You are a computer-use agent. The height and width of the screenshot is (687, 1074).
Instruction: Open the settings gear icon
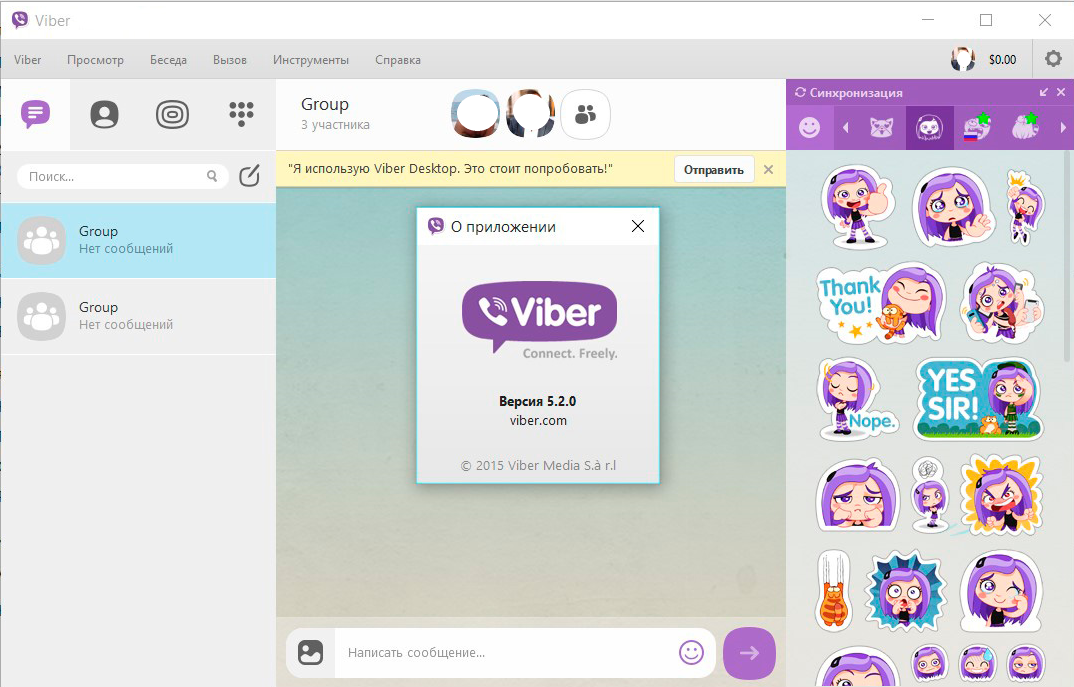pos(1053,59)
